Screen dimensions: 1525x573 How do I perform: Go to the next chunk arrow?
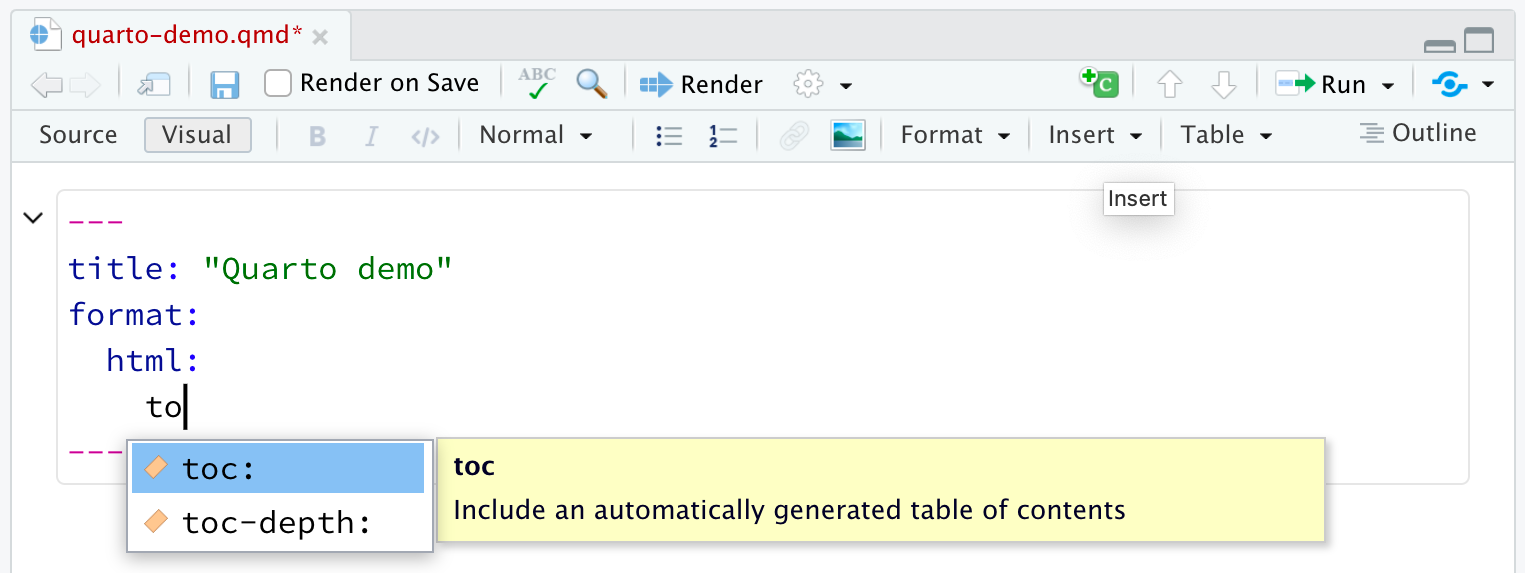point(1224,85)
